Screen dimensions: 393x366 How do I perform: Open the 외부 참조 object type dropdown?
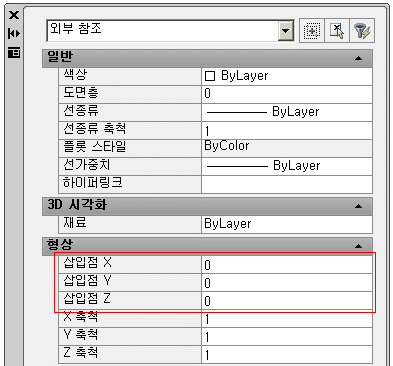click(285, 31)
